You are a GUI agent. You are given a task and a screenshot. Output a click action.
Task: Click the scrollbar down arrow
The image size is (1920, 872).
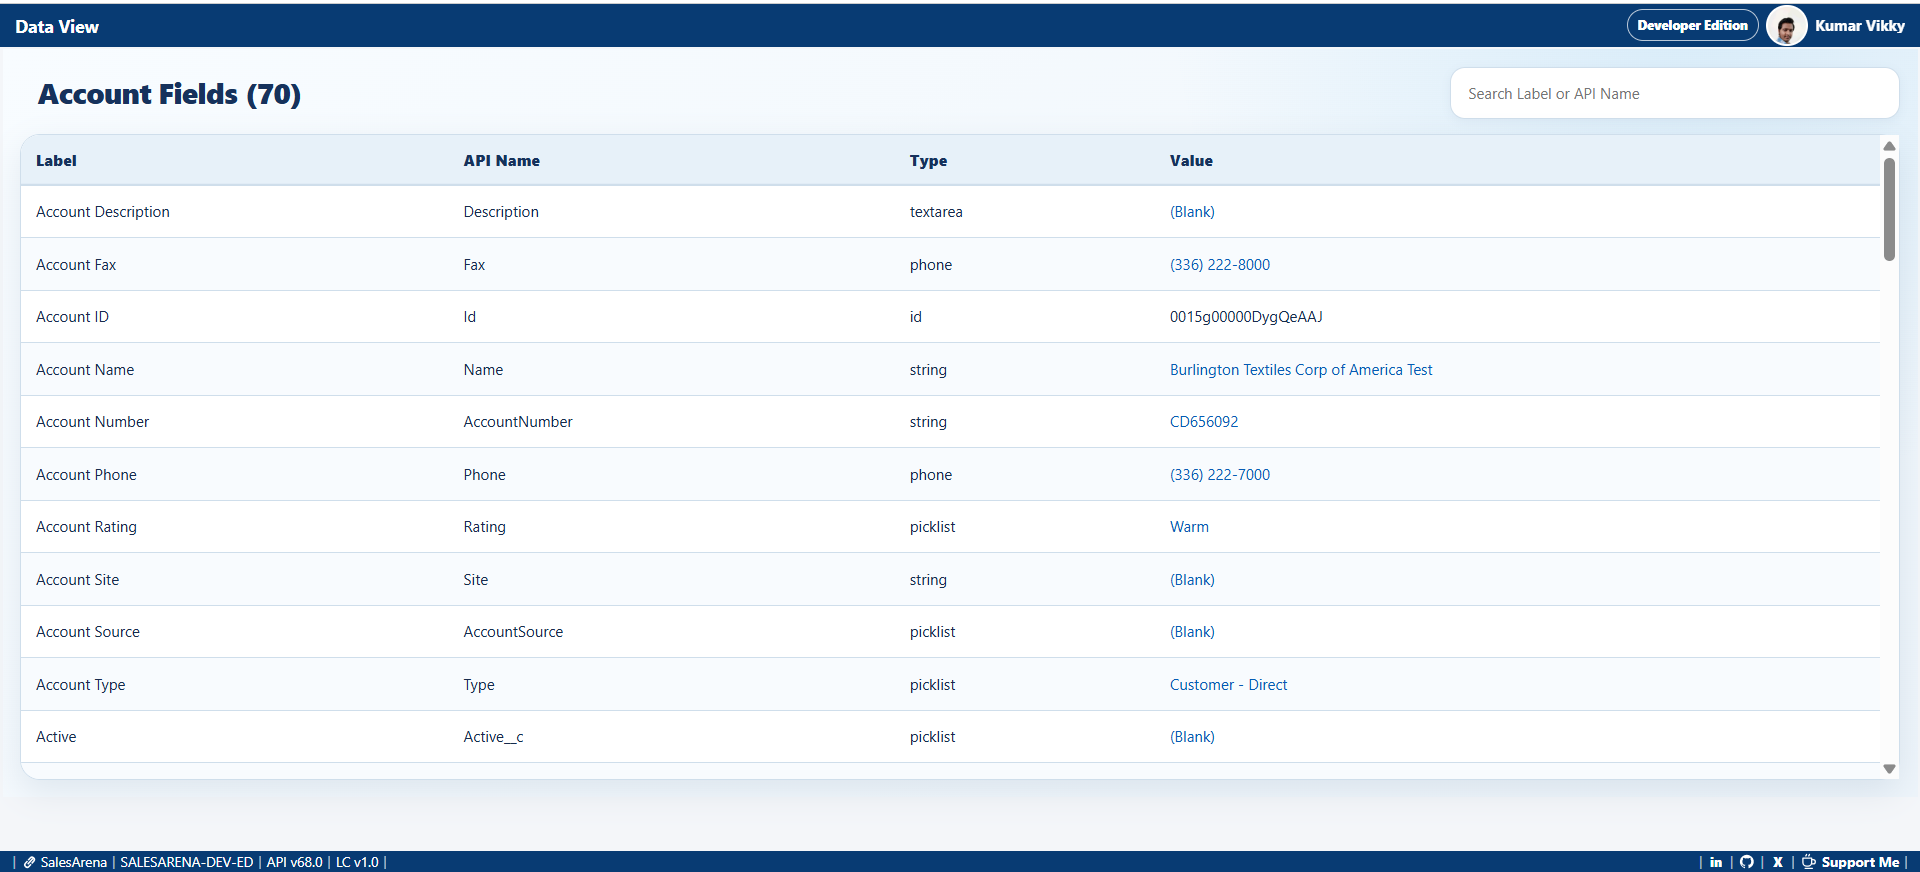(x=1889, y=769)
